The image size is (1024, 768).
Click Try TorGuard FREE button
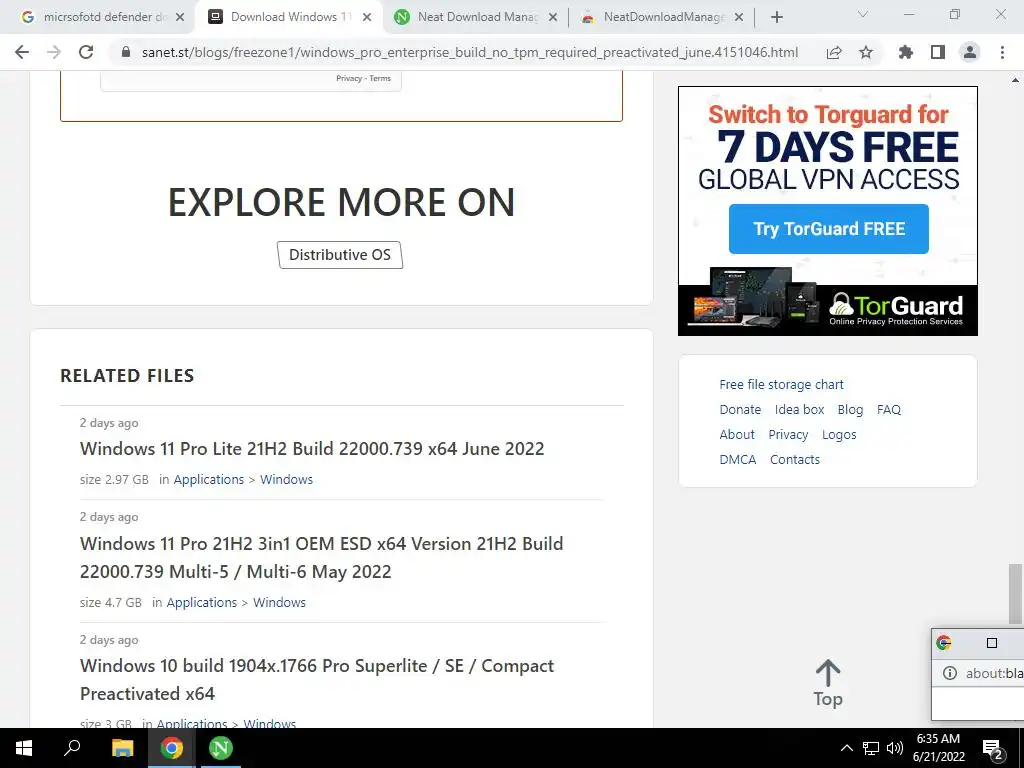click(829, 229)
